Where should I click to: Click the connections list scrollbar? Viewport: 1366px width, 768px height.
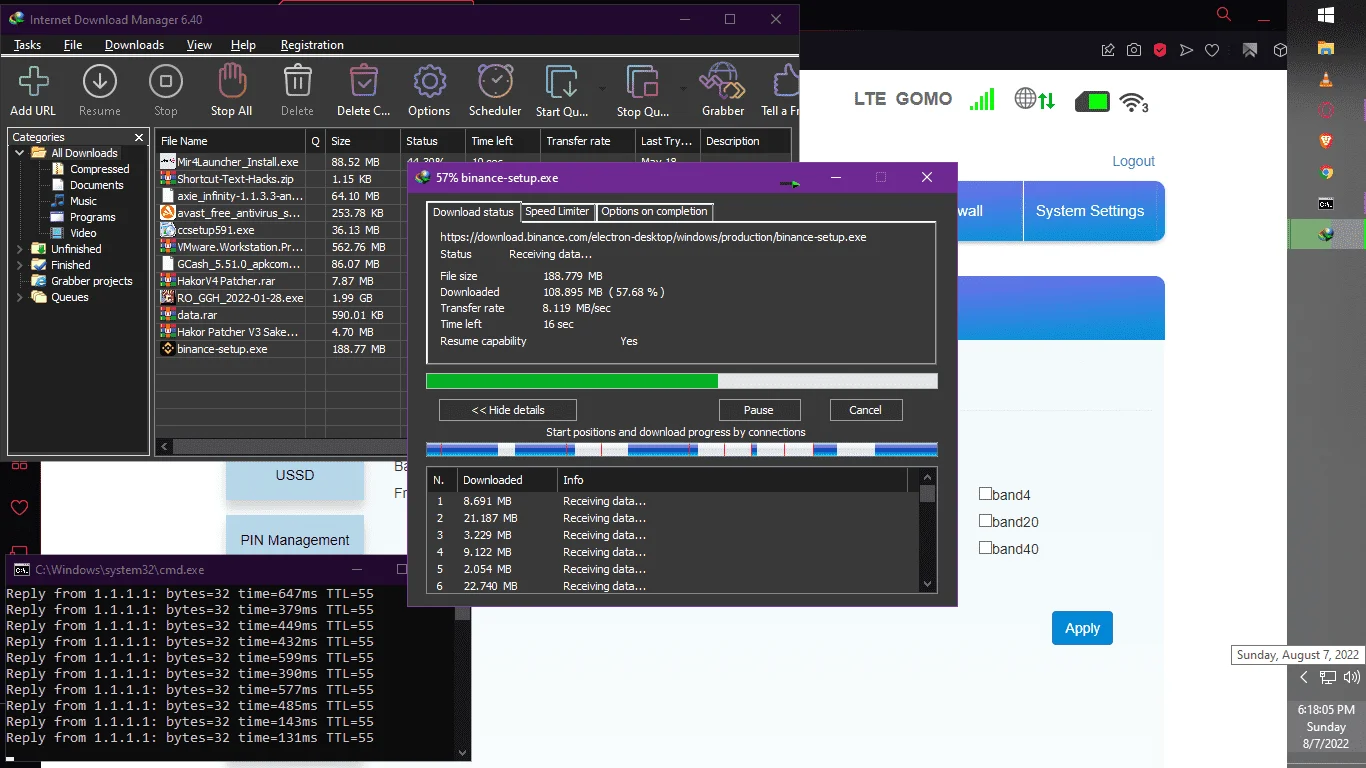click(x=928, y=530)
